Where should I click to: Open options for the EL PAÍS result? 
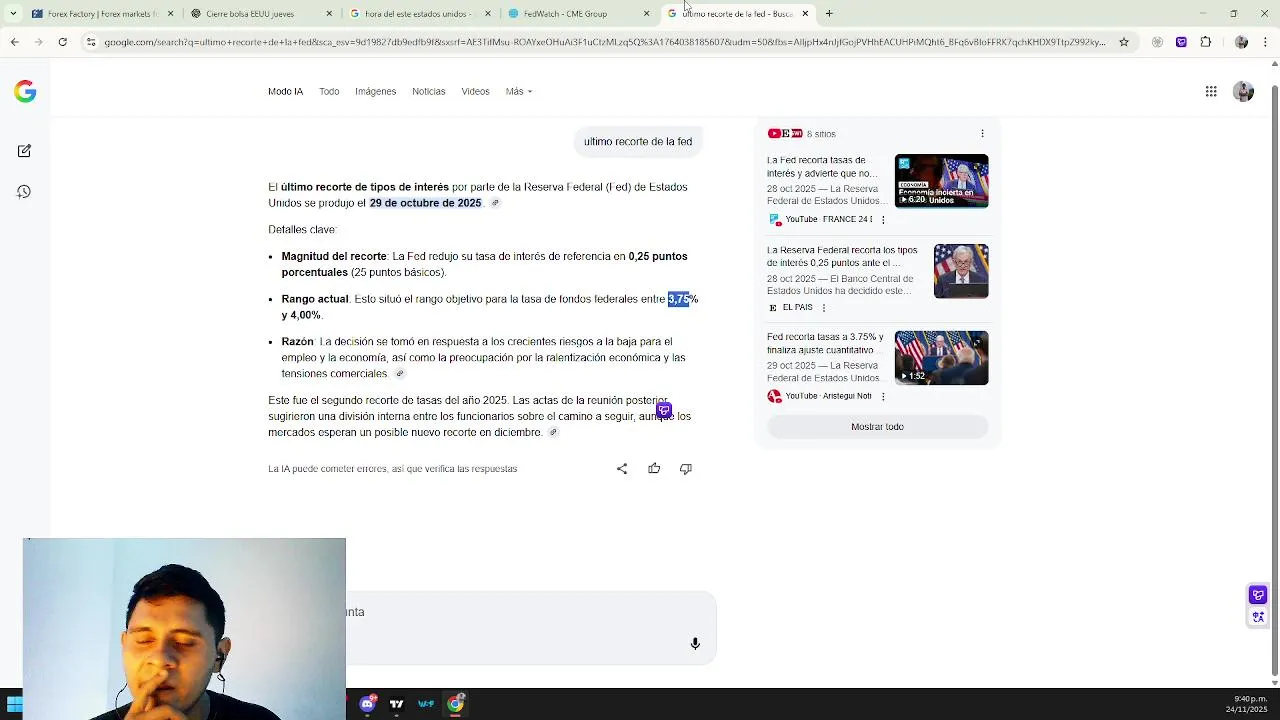point(824,308)
